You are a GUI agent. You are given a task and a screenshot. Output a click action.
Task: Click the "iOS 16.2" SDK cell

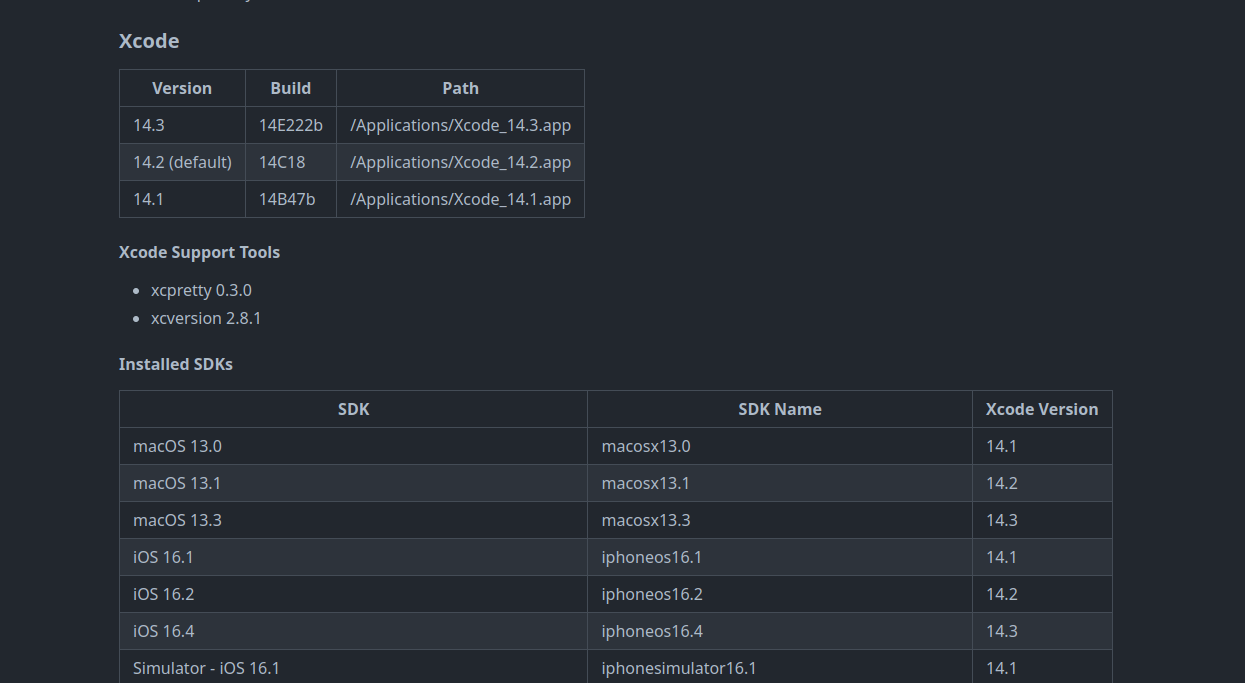(x=353, y=594)
